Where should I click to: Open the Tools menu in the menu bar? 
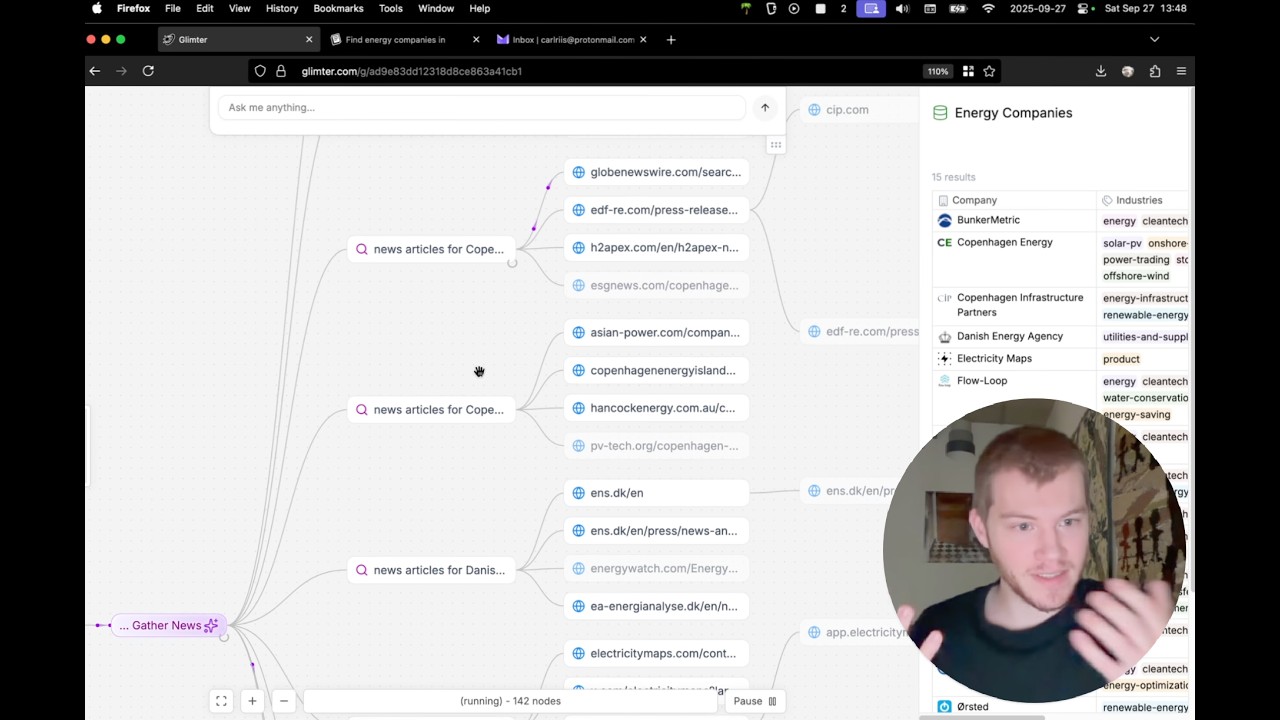[391, 9]
